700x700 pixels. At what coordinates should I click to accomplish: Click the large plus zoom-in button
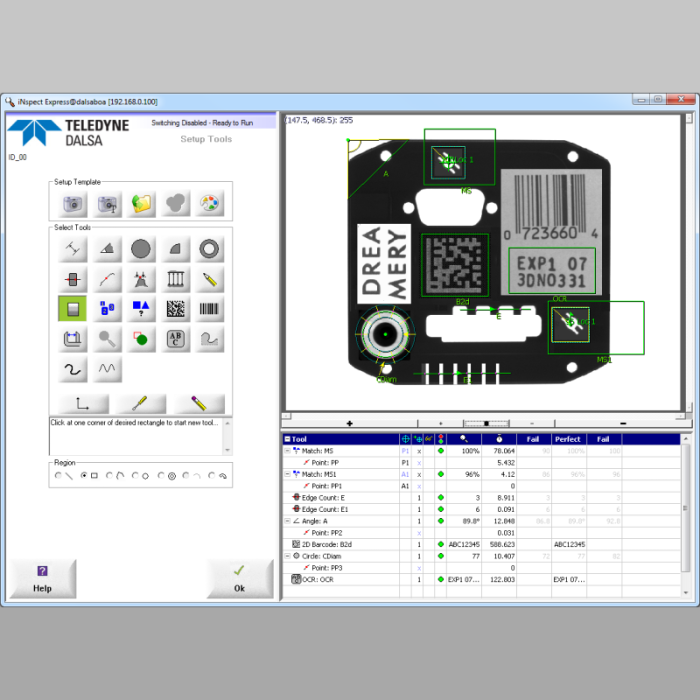350,423
